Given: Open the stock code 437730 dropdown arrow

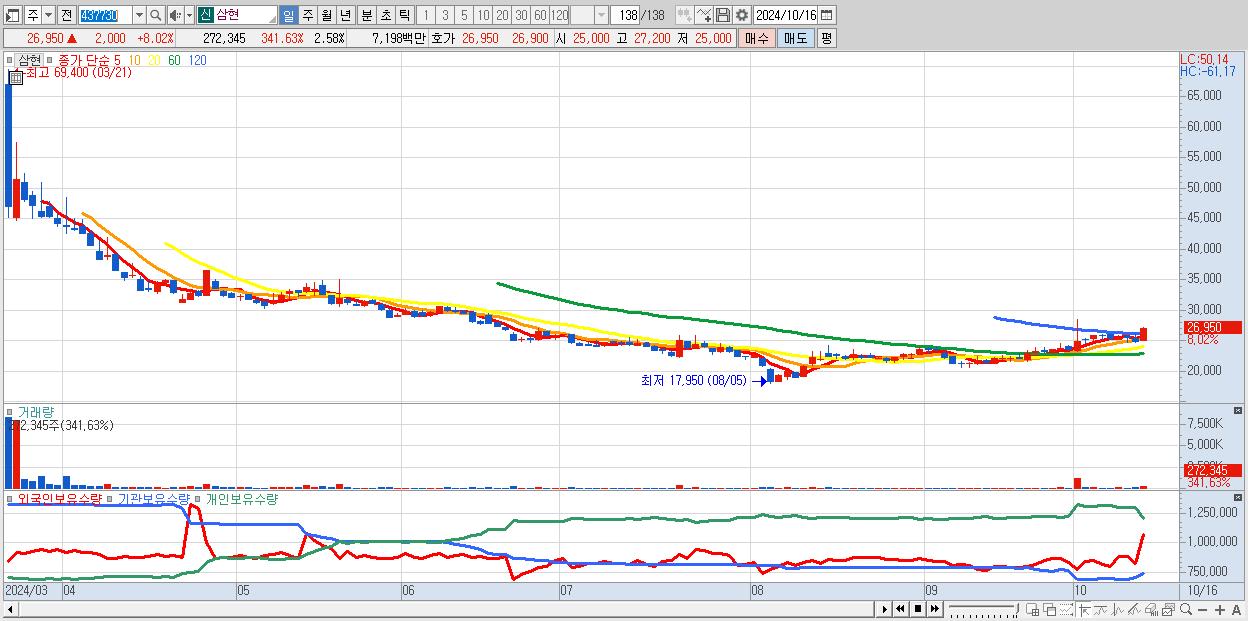Looking at the screenshot, I should pyautogui.click(x=139, y=15).
